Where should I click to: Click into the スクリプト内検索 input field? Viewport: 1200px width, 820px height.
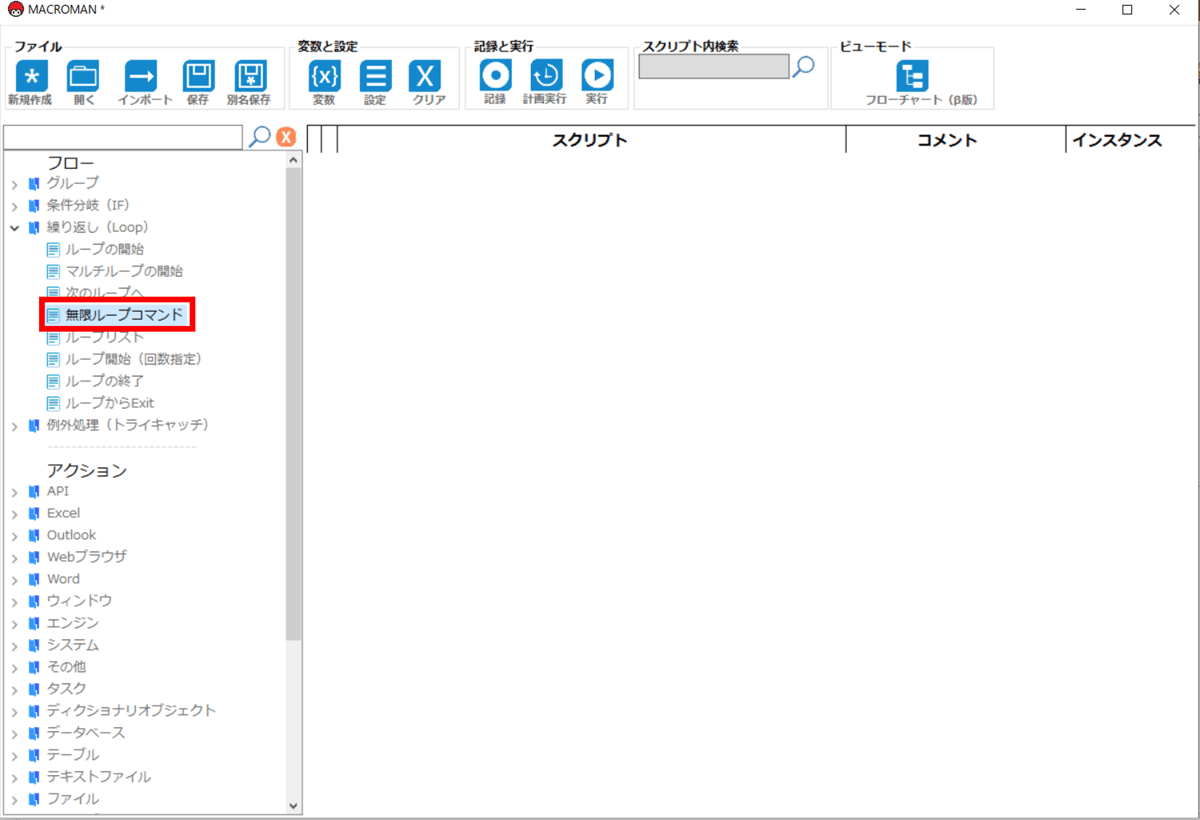click(x=714, y=66)
